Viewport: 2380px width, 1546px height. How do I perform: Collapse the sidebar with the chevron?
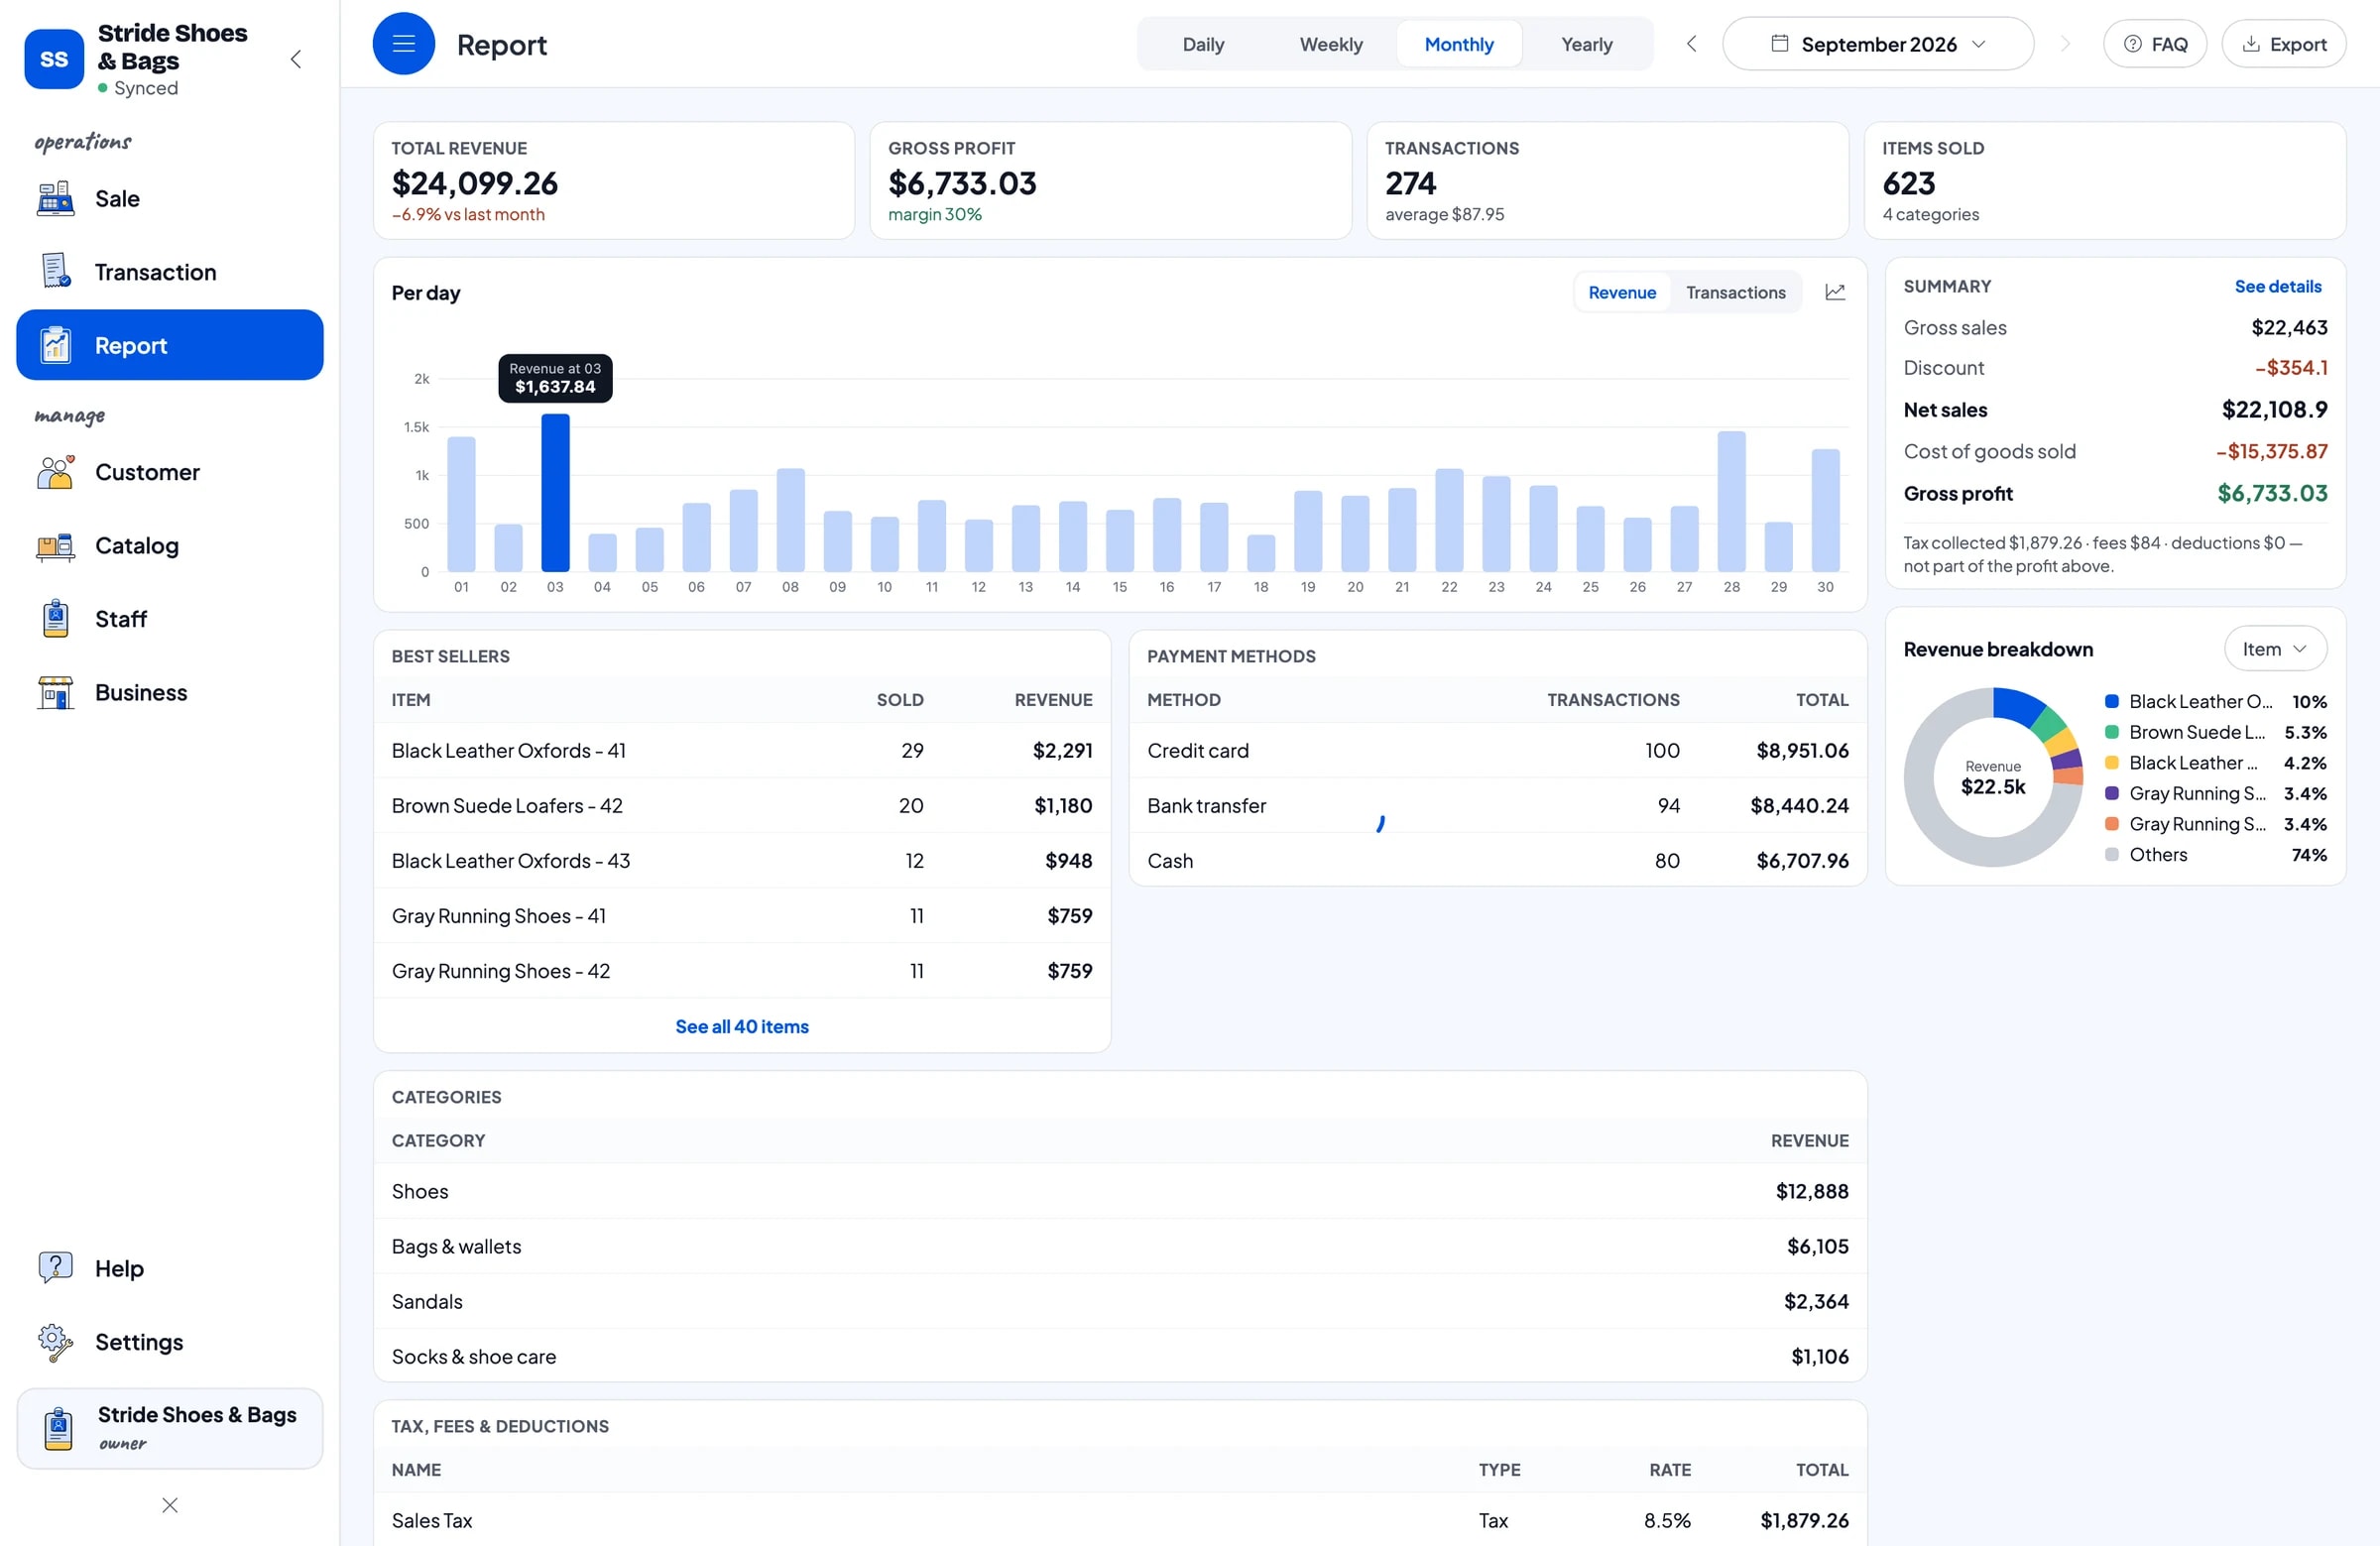pyautogui.click(x=296, y=59)
